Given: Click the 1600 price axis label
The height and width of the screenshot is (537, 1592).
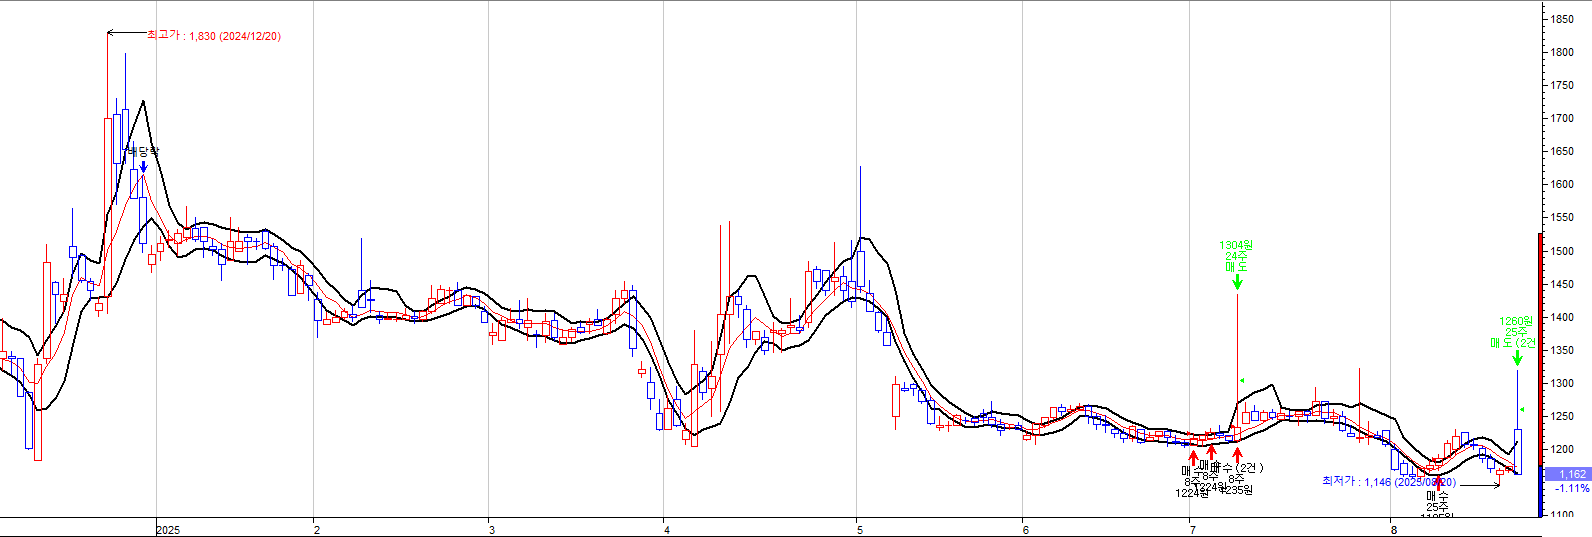Looking at the screenshot, I should 1562,184.
